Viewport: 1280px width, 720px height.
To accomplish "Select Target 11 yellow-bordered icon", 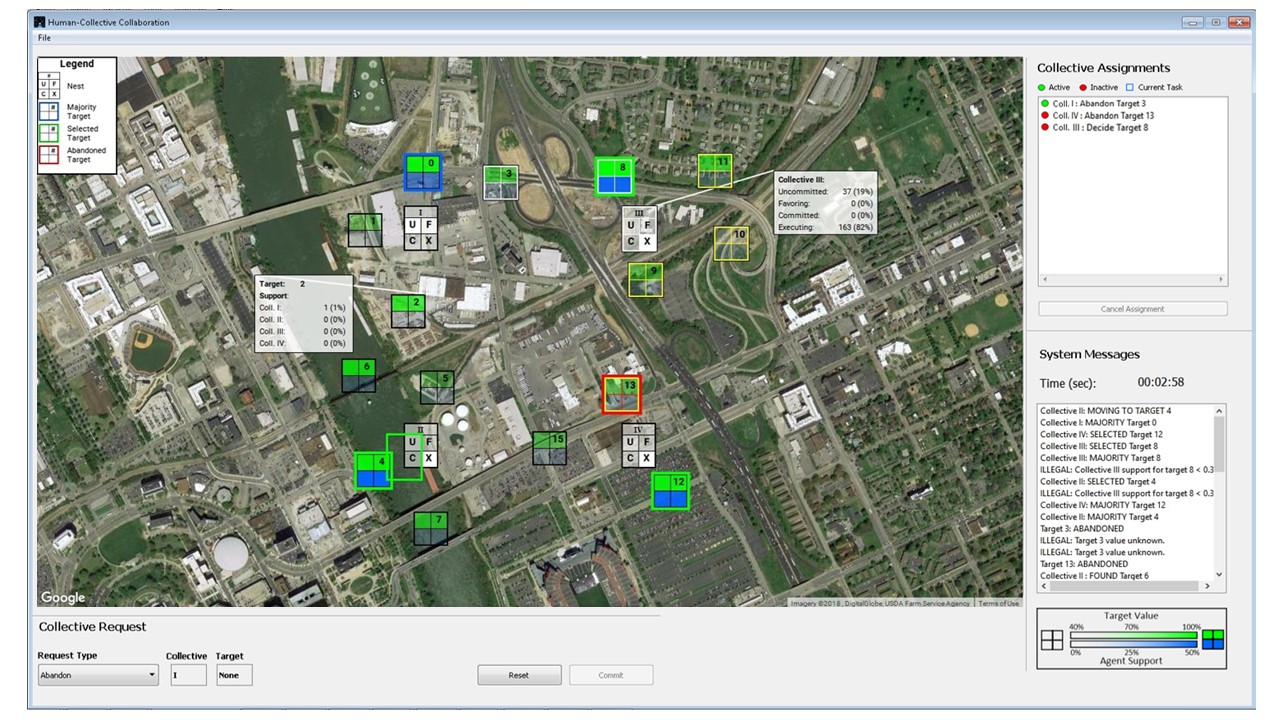I will click(714, 171).
